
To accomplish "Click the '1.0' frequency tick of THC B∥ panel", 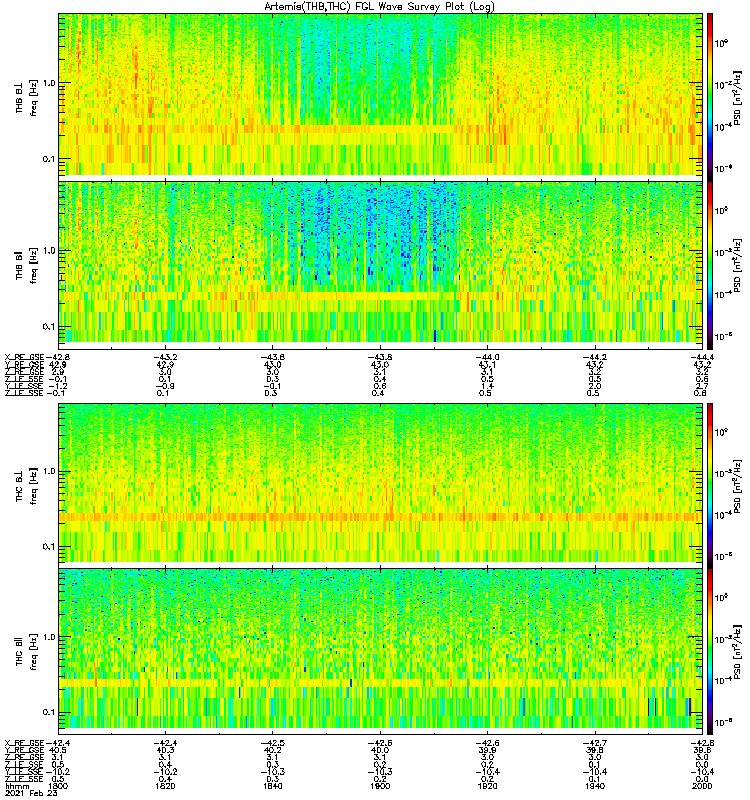I will (x=49, y=637).
